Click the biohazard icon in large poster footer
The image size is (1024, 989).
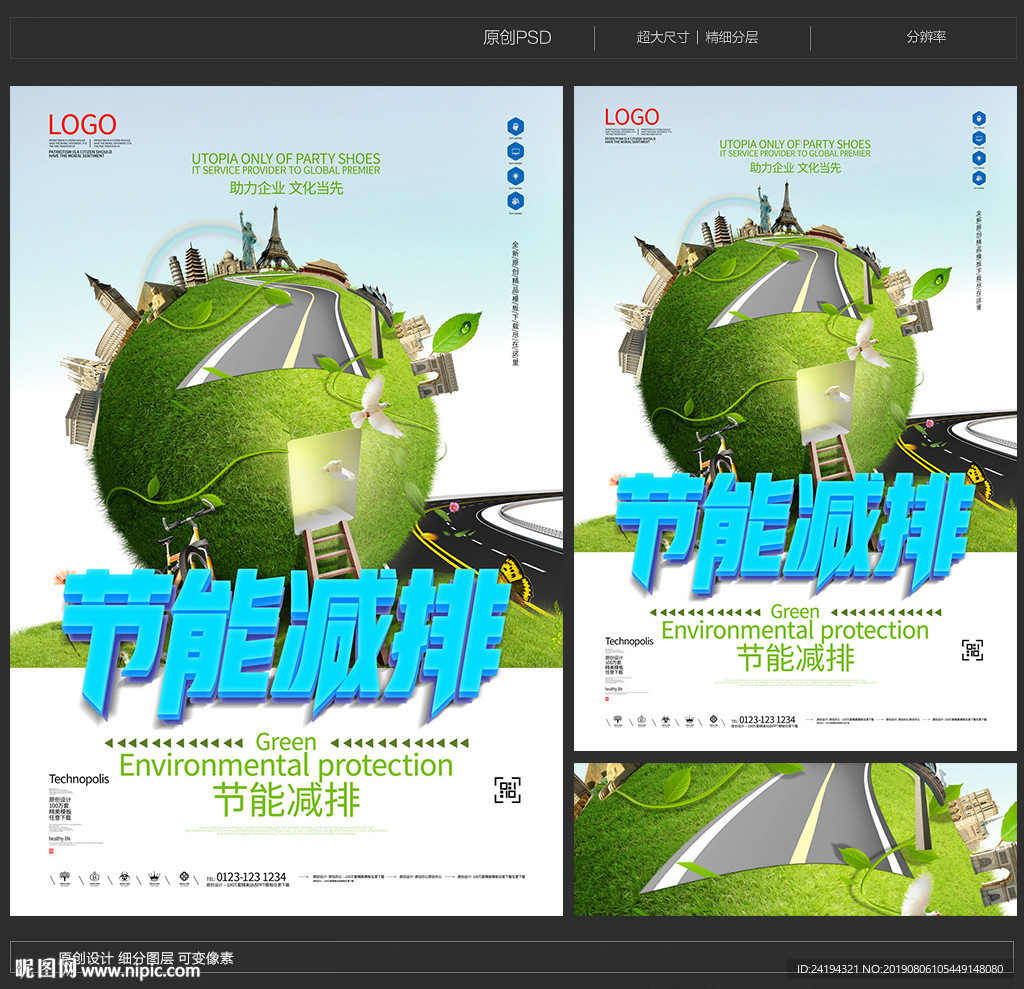coord(124,877)
